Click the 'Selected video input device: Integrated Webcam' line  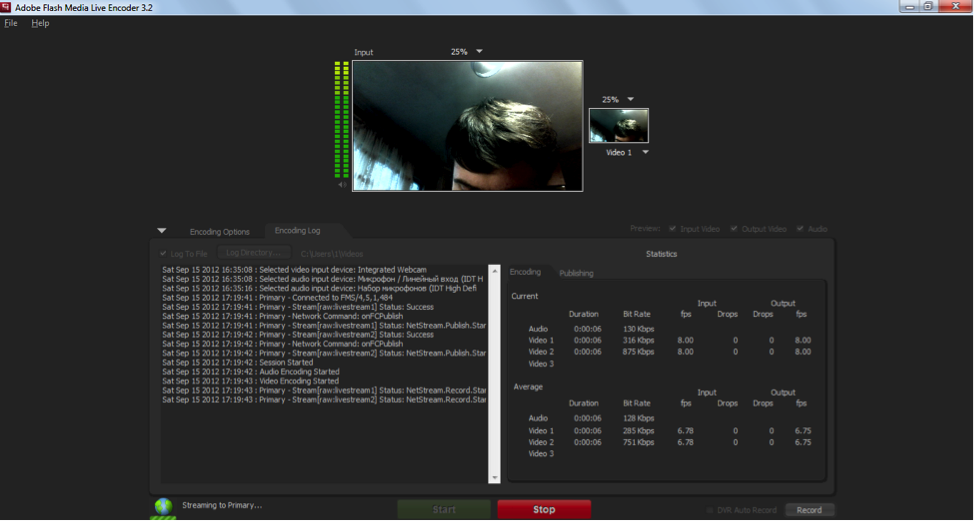tap(294, 270)
